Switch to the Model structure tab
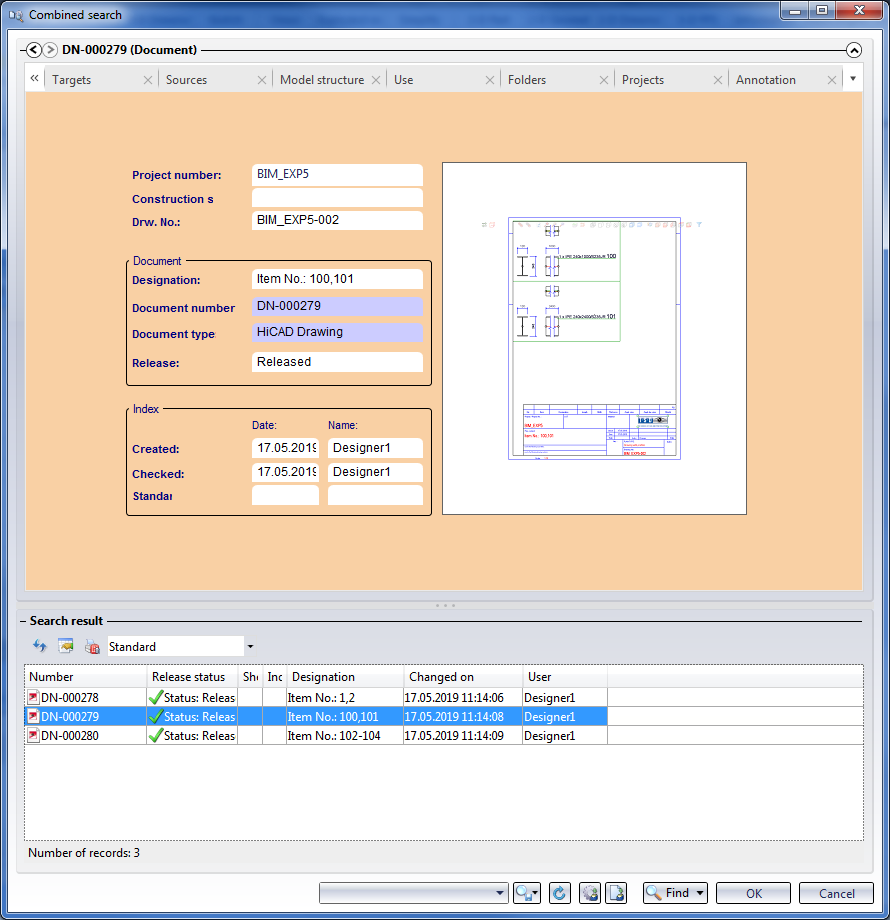The height and width of the screenshot is (920, 890). (321, 80)
